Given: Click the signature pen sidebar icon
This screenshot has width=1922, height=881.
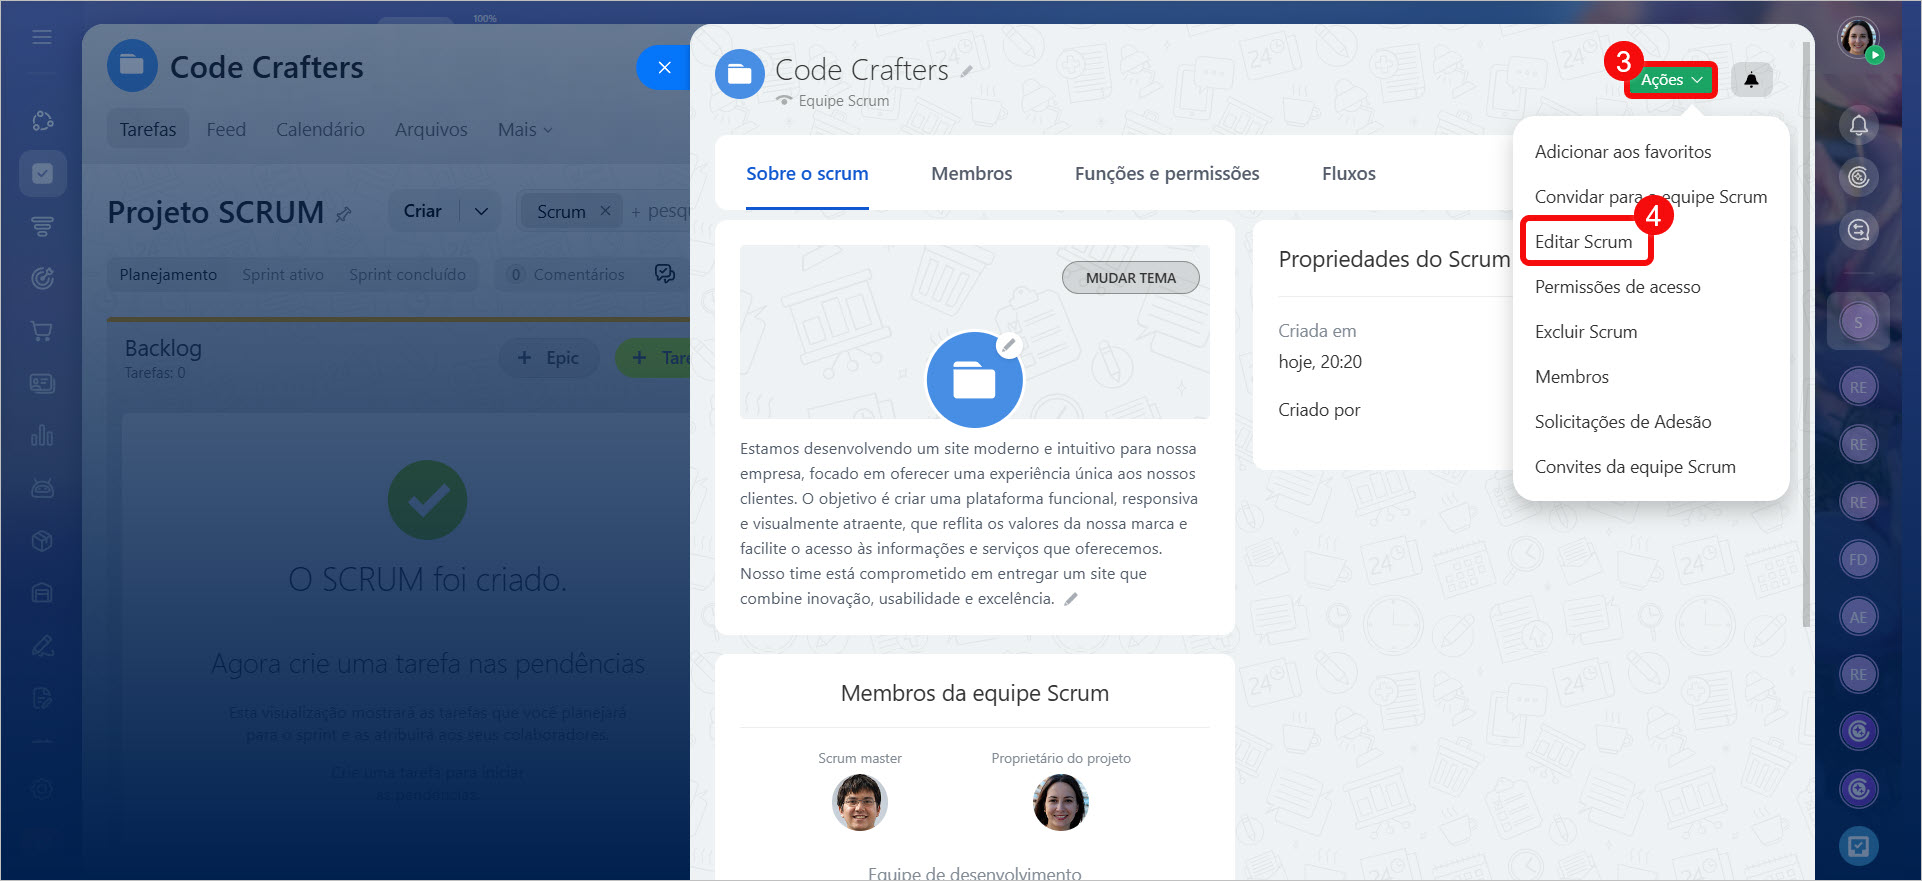Looking at the screenshot, I should 42,646.
